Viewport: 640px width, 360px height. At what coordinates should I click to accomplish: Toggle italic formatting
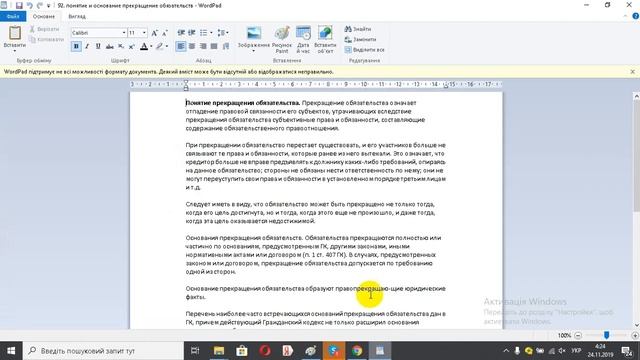87,47
